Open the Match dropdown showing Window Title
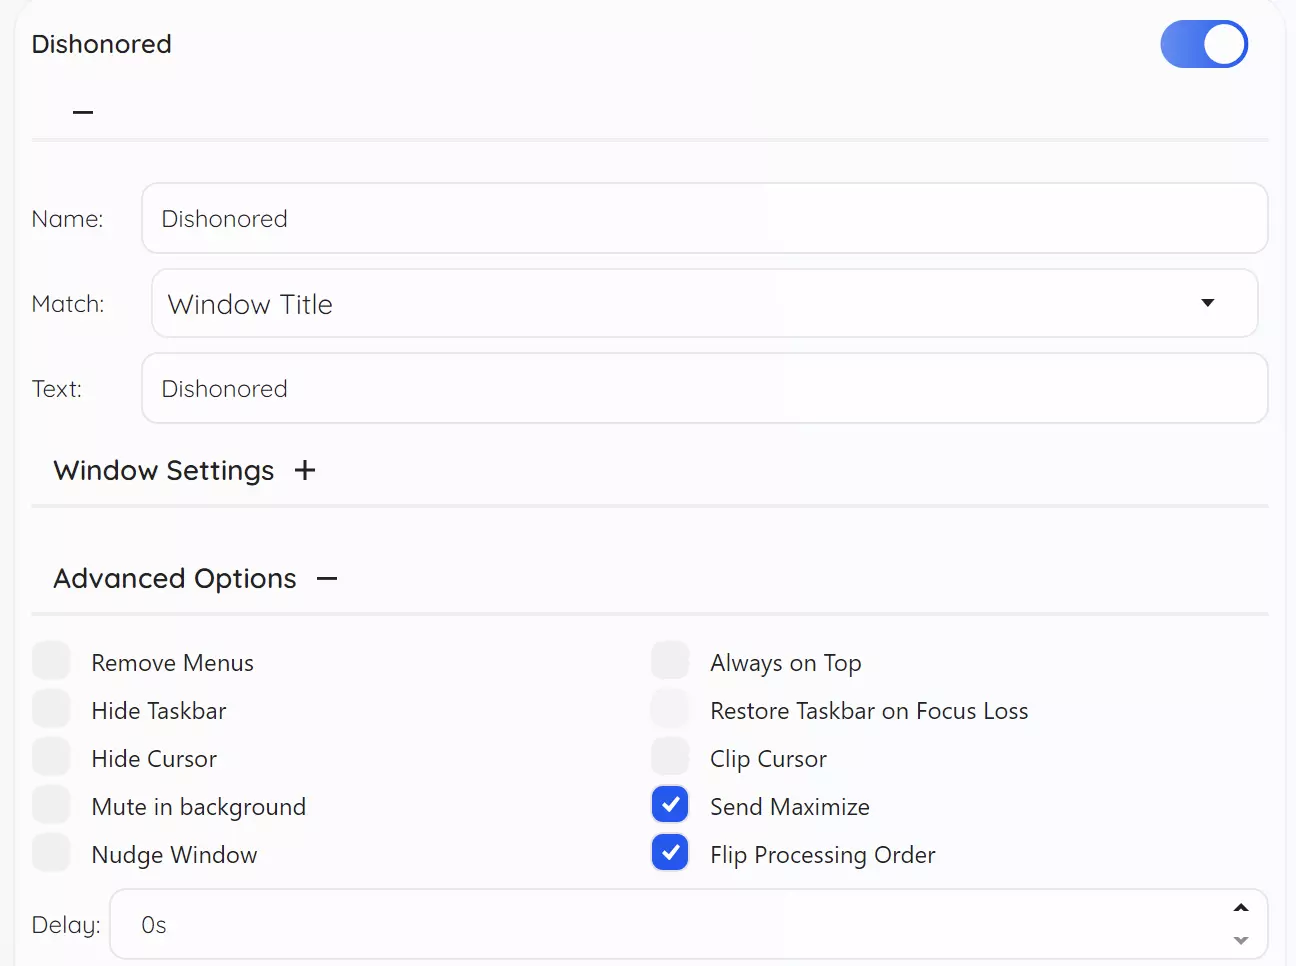The height and width of the screenshot is (966, 1296). tap(704, 303)
